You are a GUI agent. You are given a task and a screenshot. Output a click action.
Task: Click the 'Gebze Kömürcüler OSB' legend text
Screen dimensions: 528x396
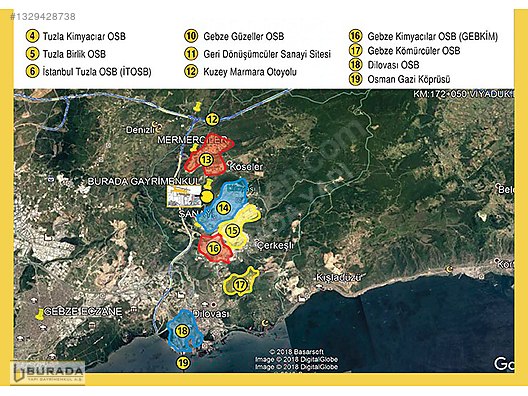click(x=414, y=51)
